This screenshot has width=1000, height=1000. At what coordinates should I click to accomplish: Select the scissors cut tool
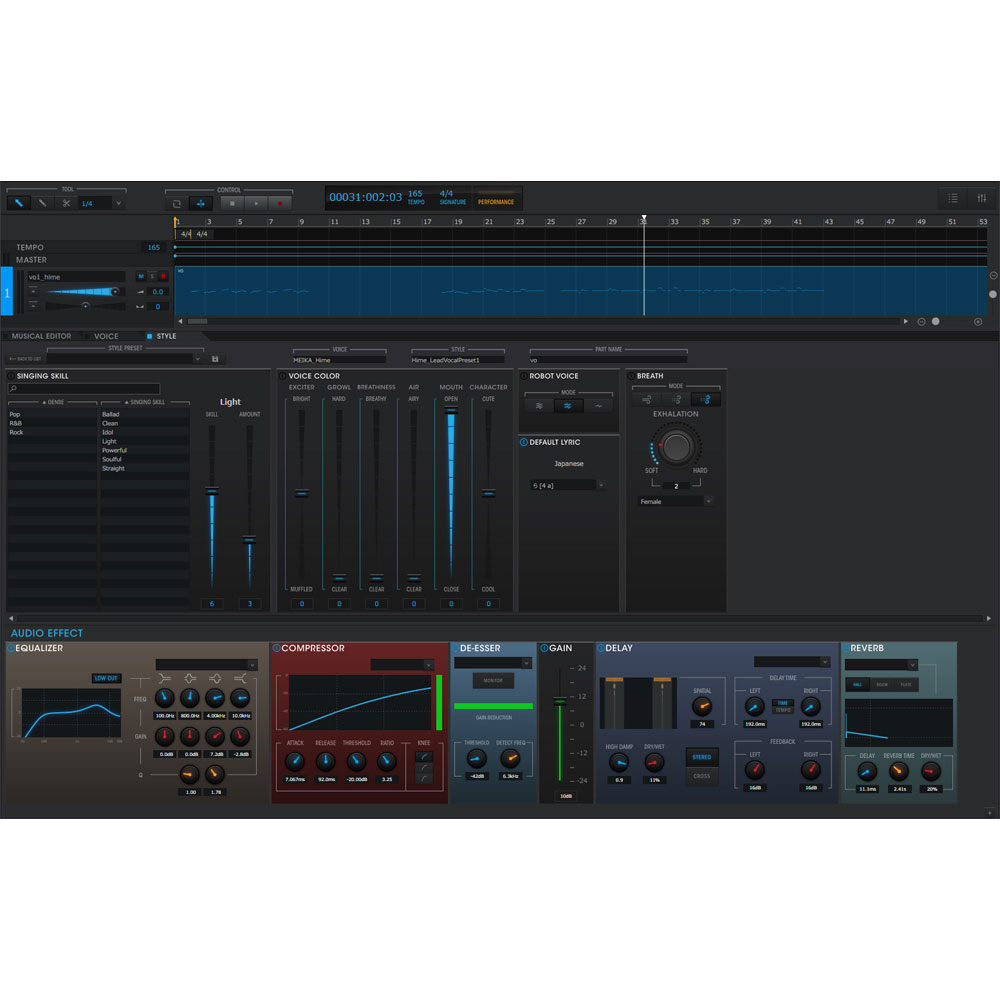[65, 203]
